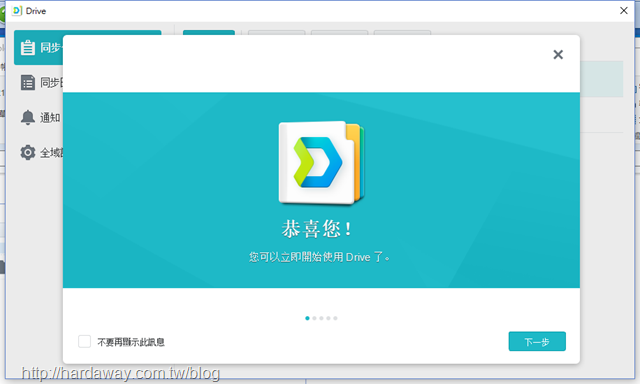Jump to the fifth pagination dot

click(335, 318)
